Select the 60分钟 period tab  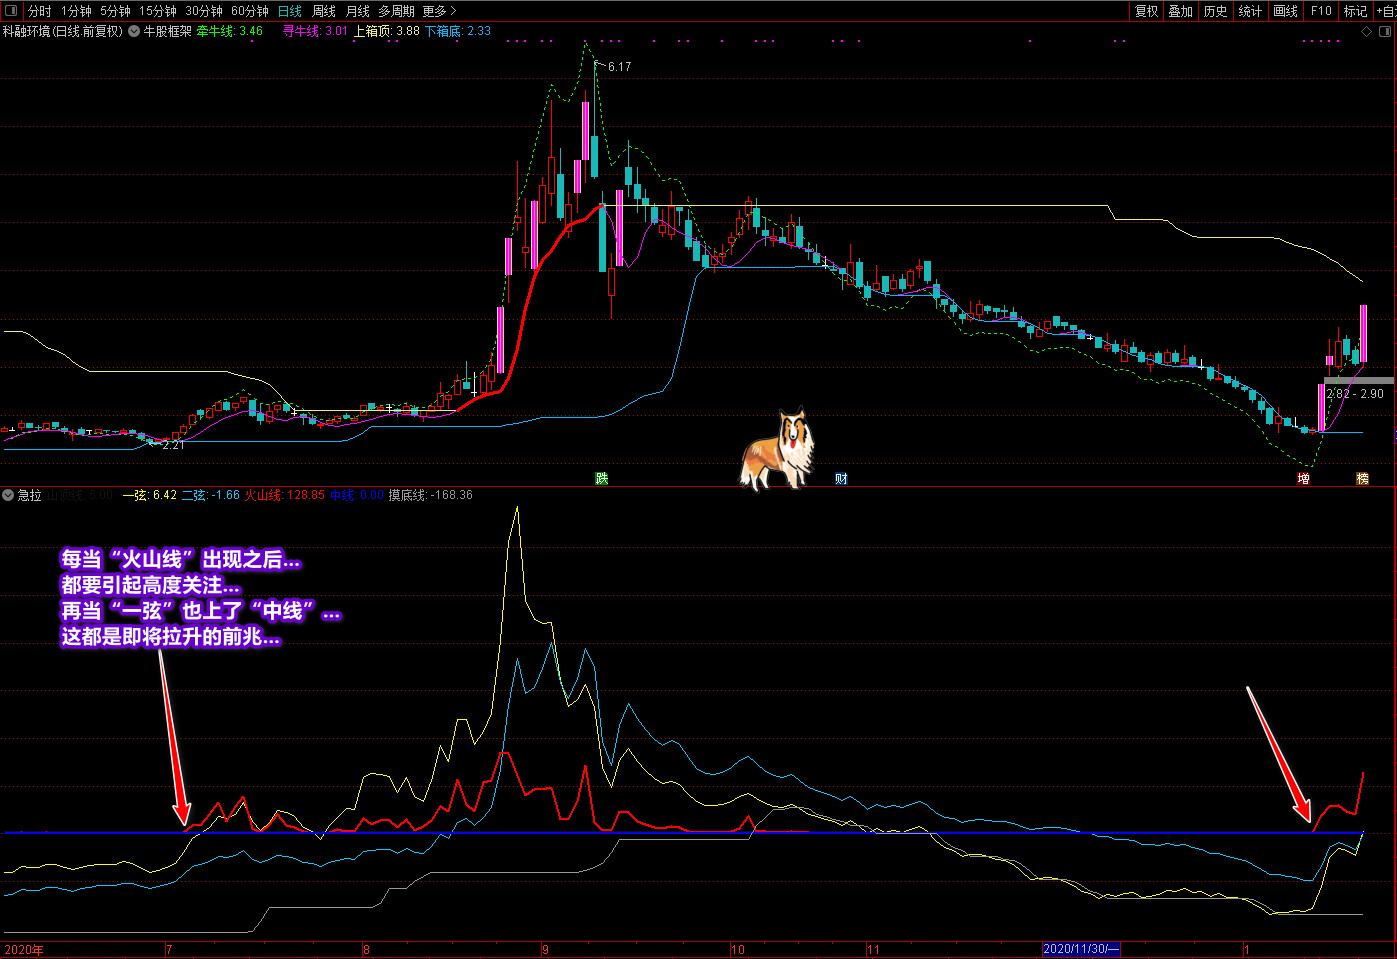(x=249, y=11)
